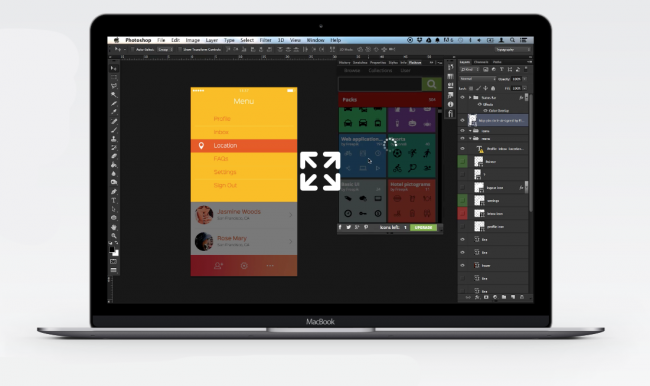Open the Opacity slider arrow
The width and height of the screenshot is (650, 386).
[x=525, y=78]
